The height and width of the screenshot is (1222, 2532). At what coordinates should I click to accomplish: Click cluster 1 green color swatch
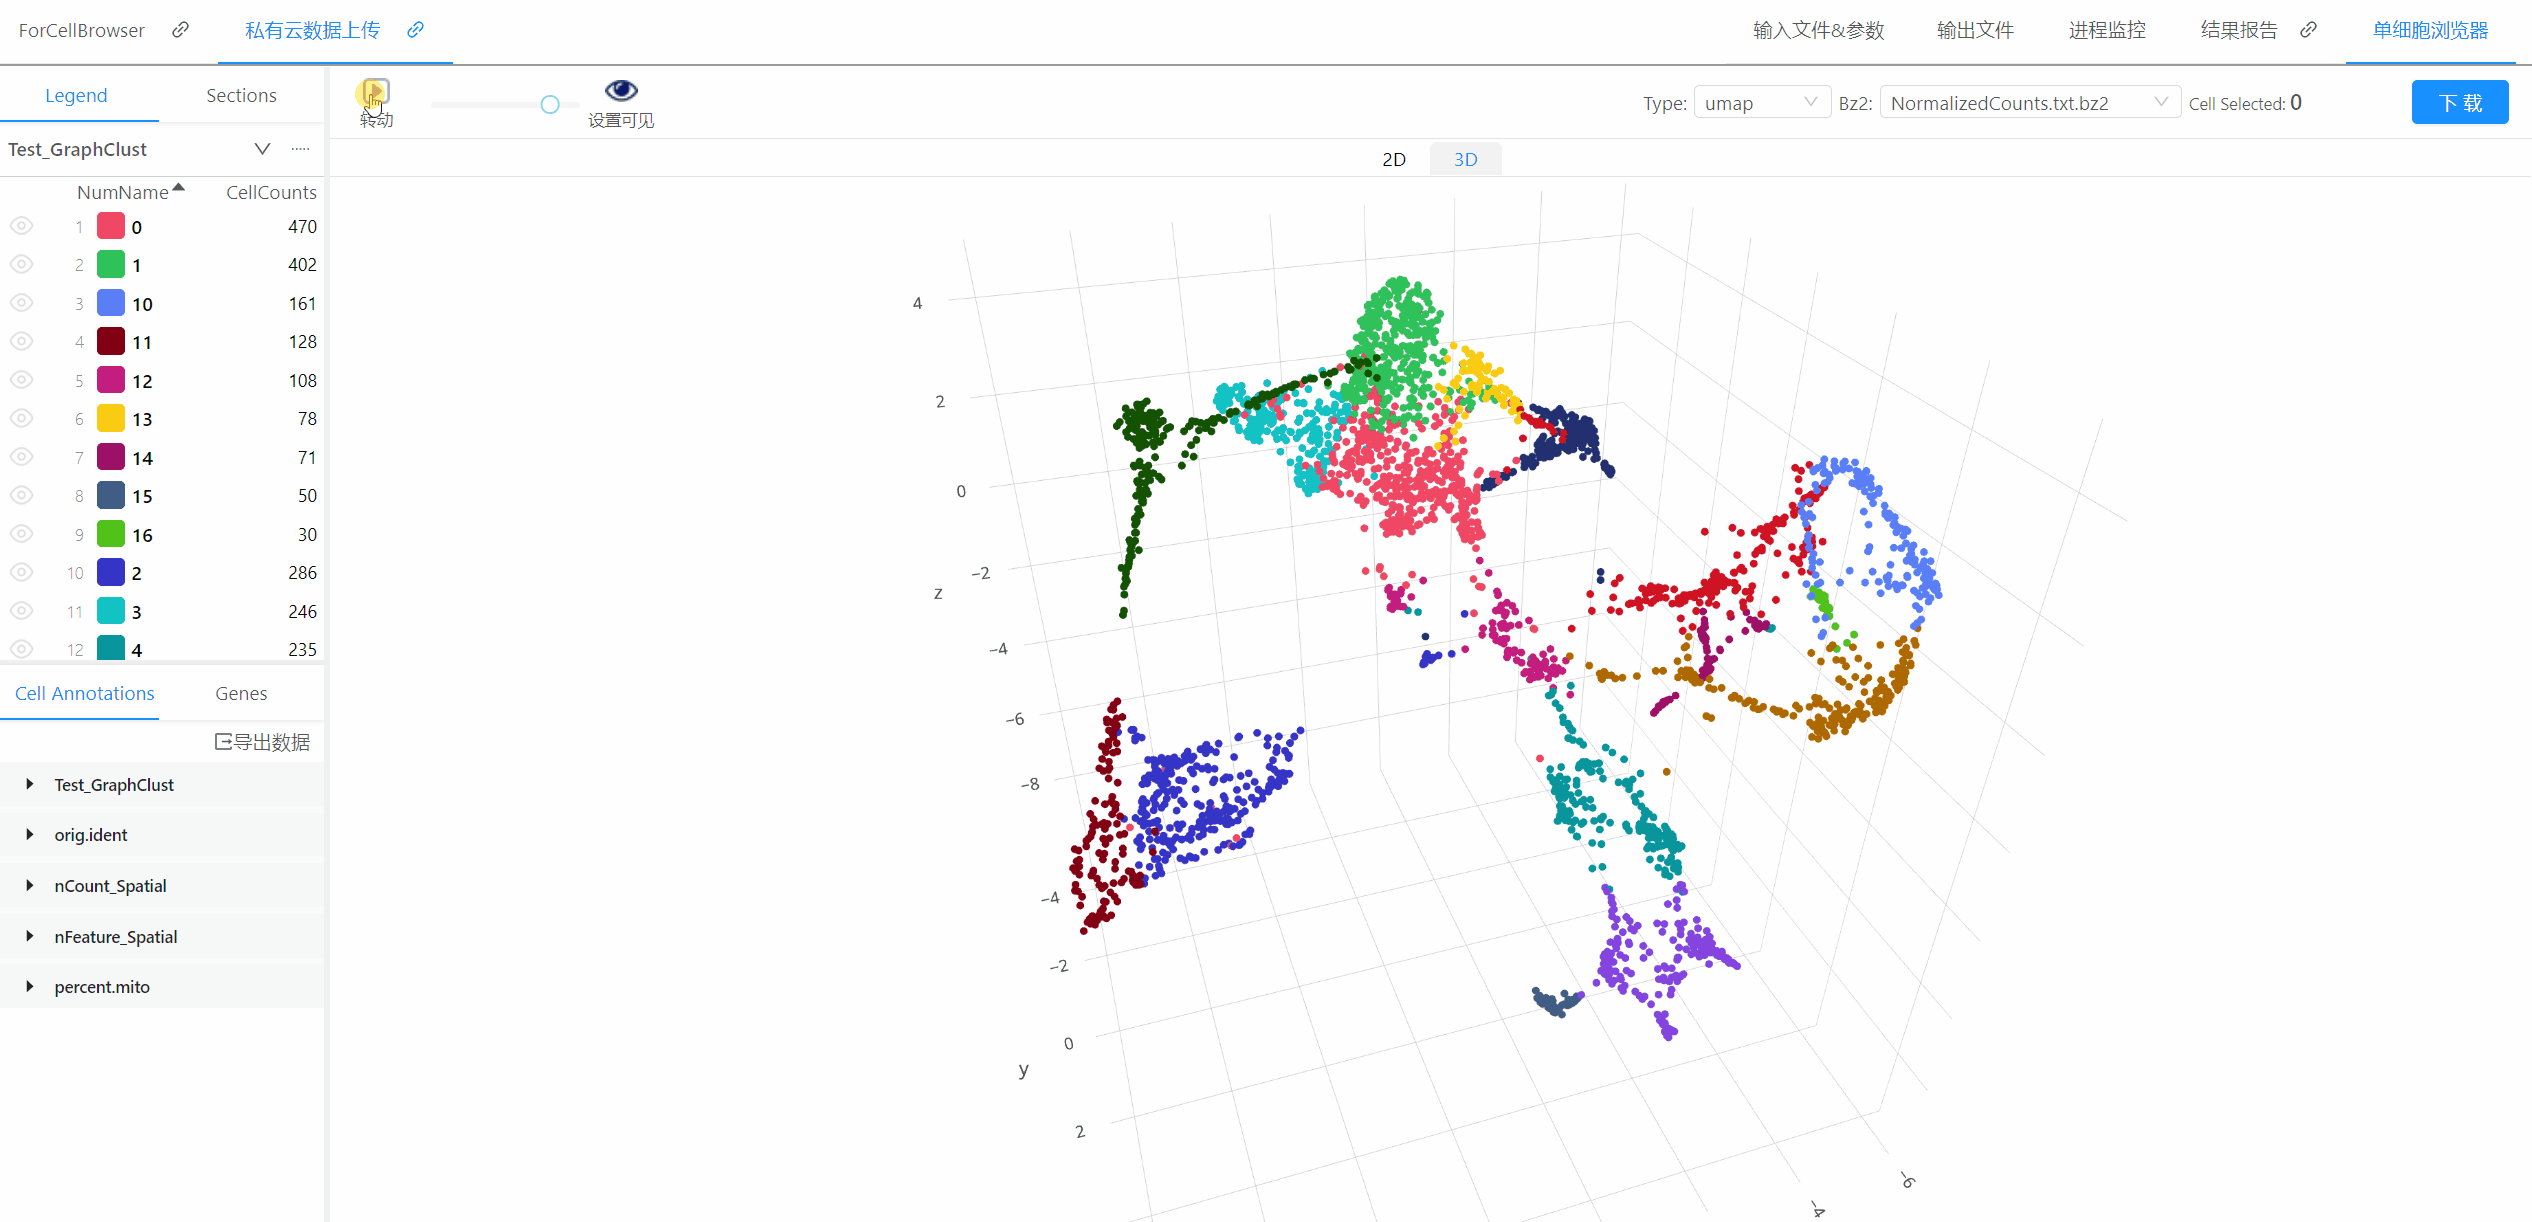[111, 264]
